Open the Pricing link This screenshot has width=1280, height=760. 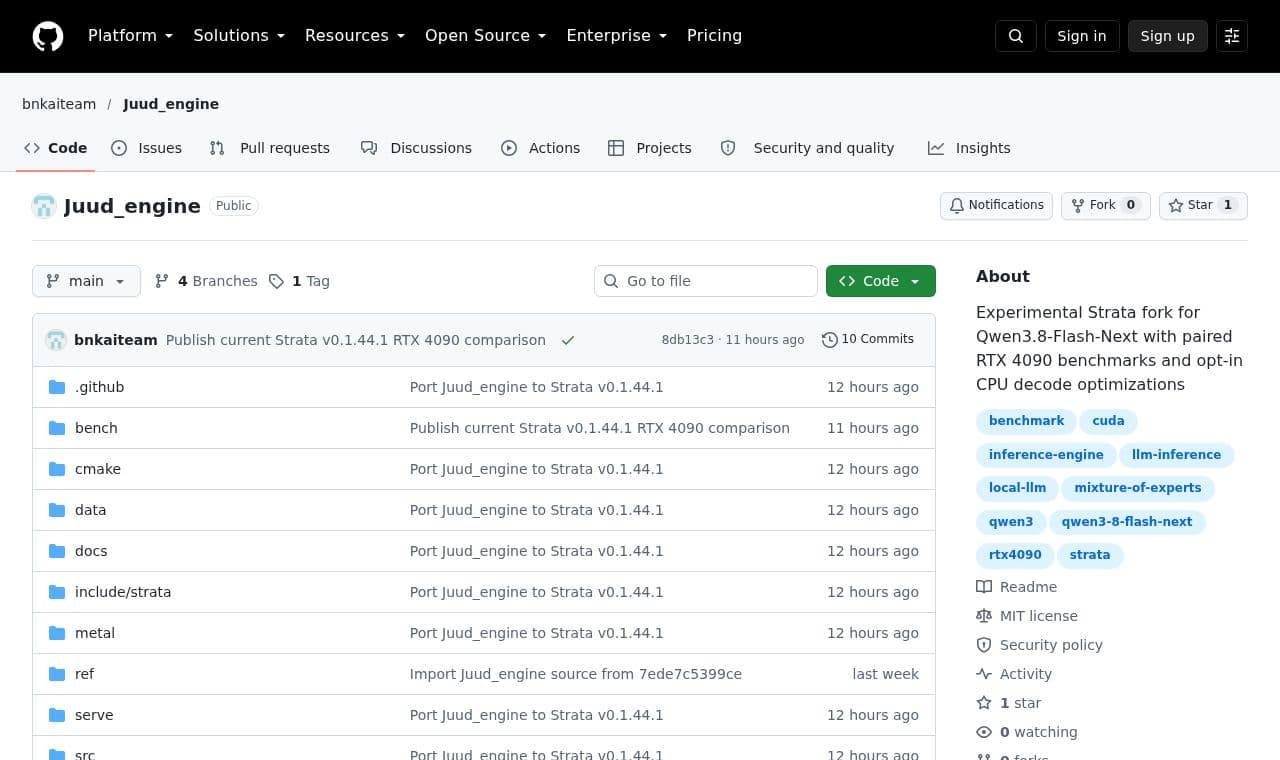coord(714,36)
